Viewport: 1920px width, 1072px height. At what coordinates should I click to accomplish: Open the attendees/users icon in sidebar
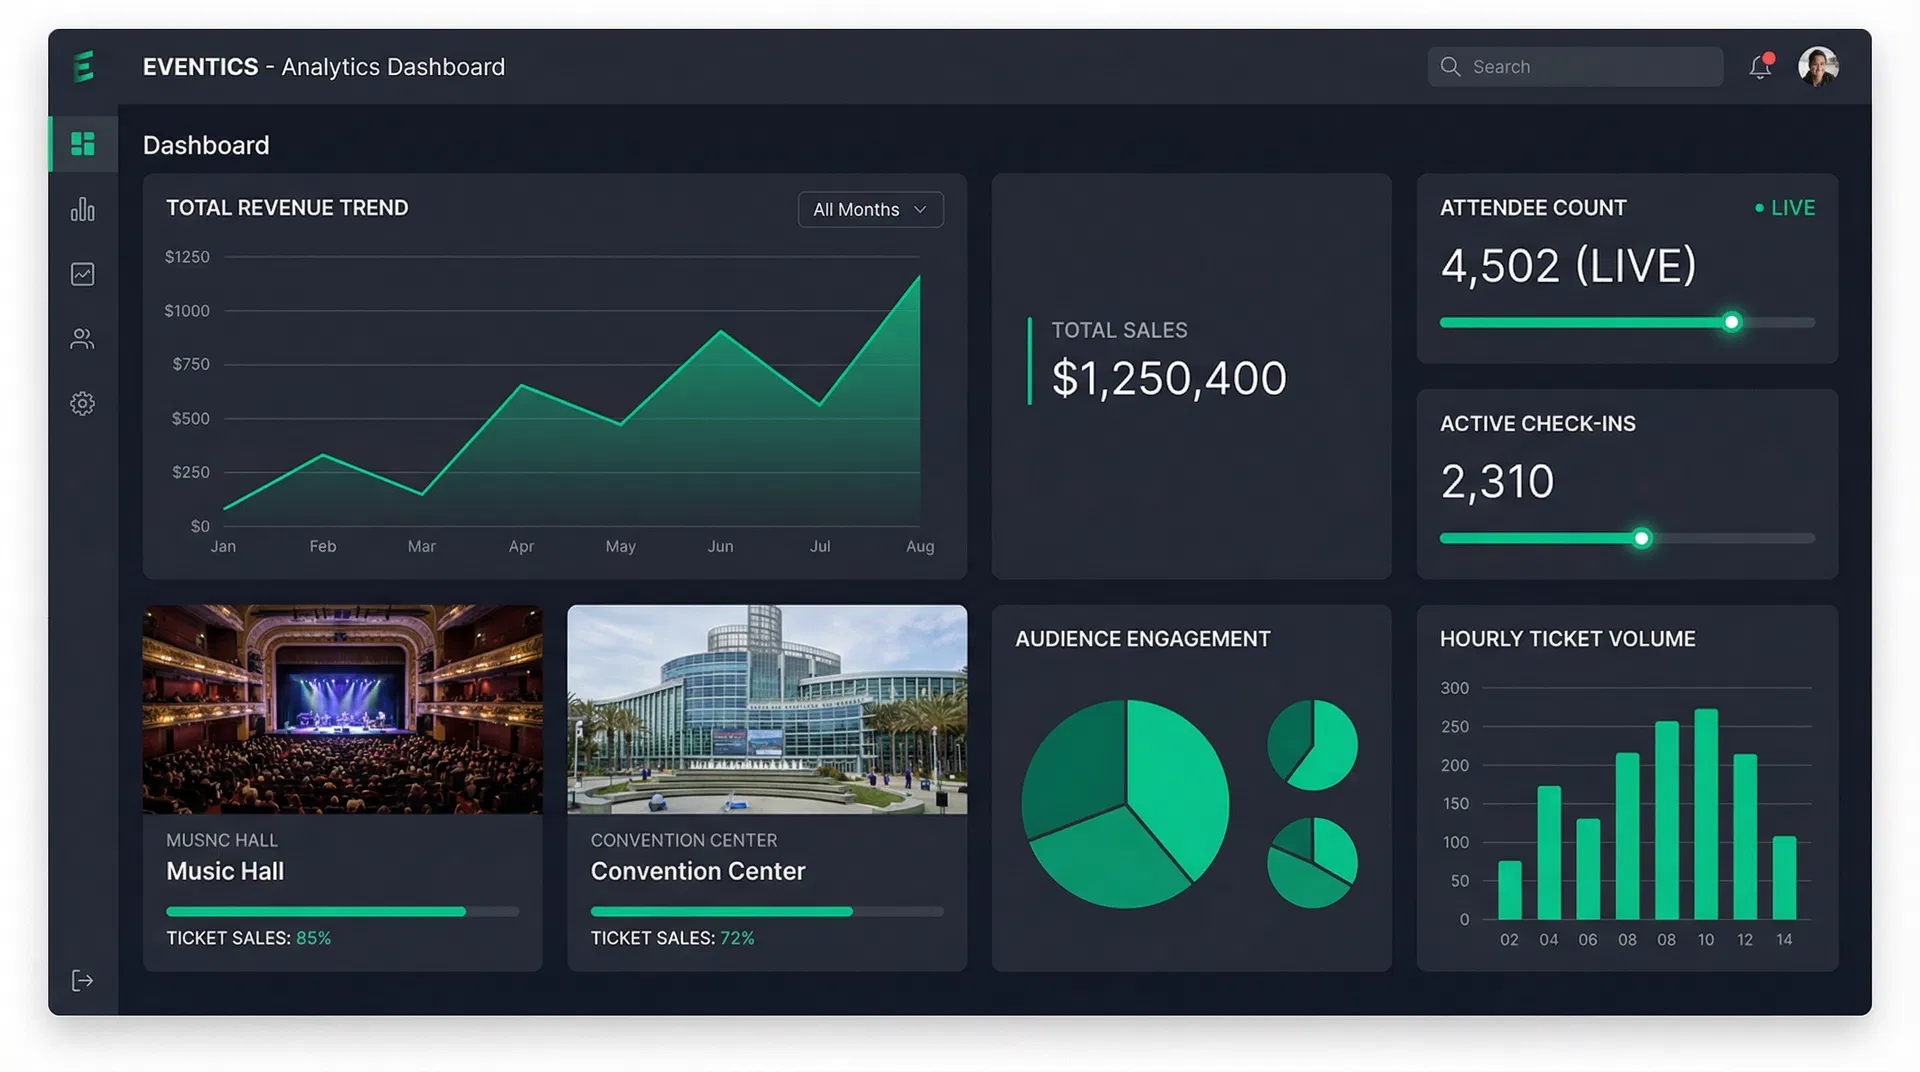click(x=82, y=338)
